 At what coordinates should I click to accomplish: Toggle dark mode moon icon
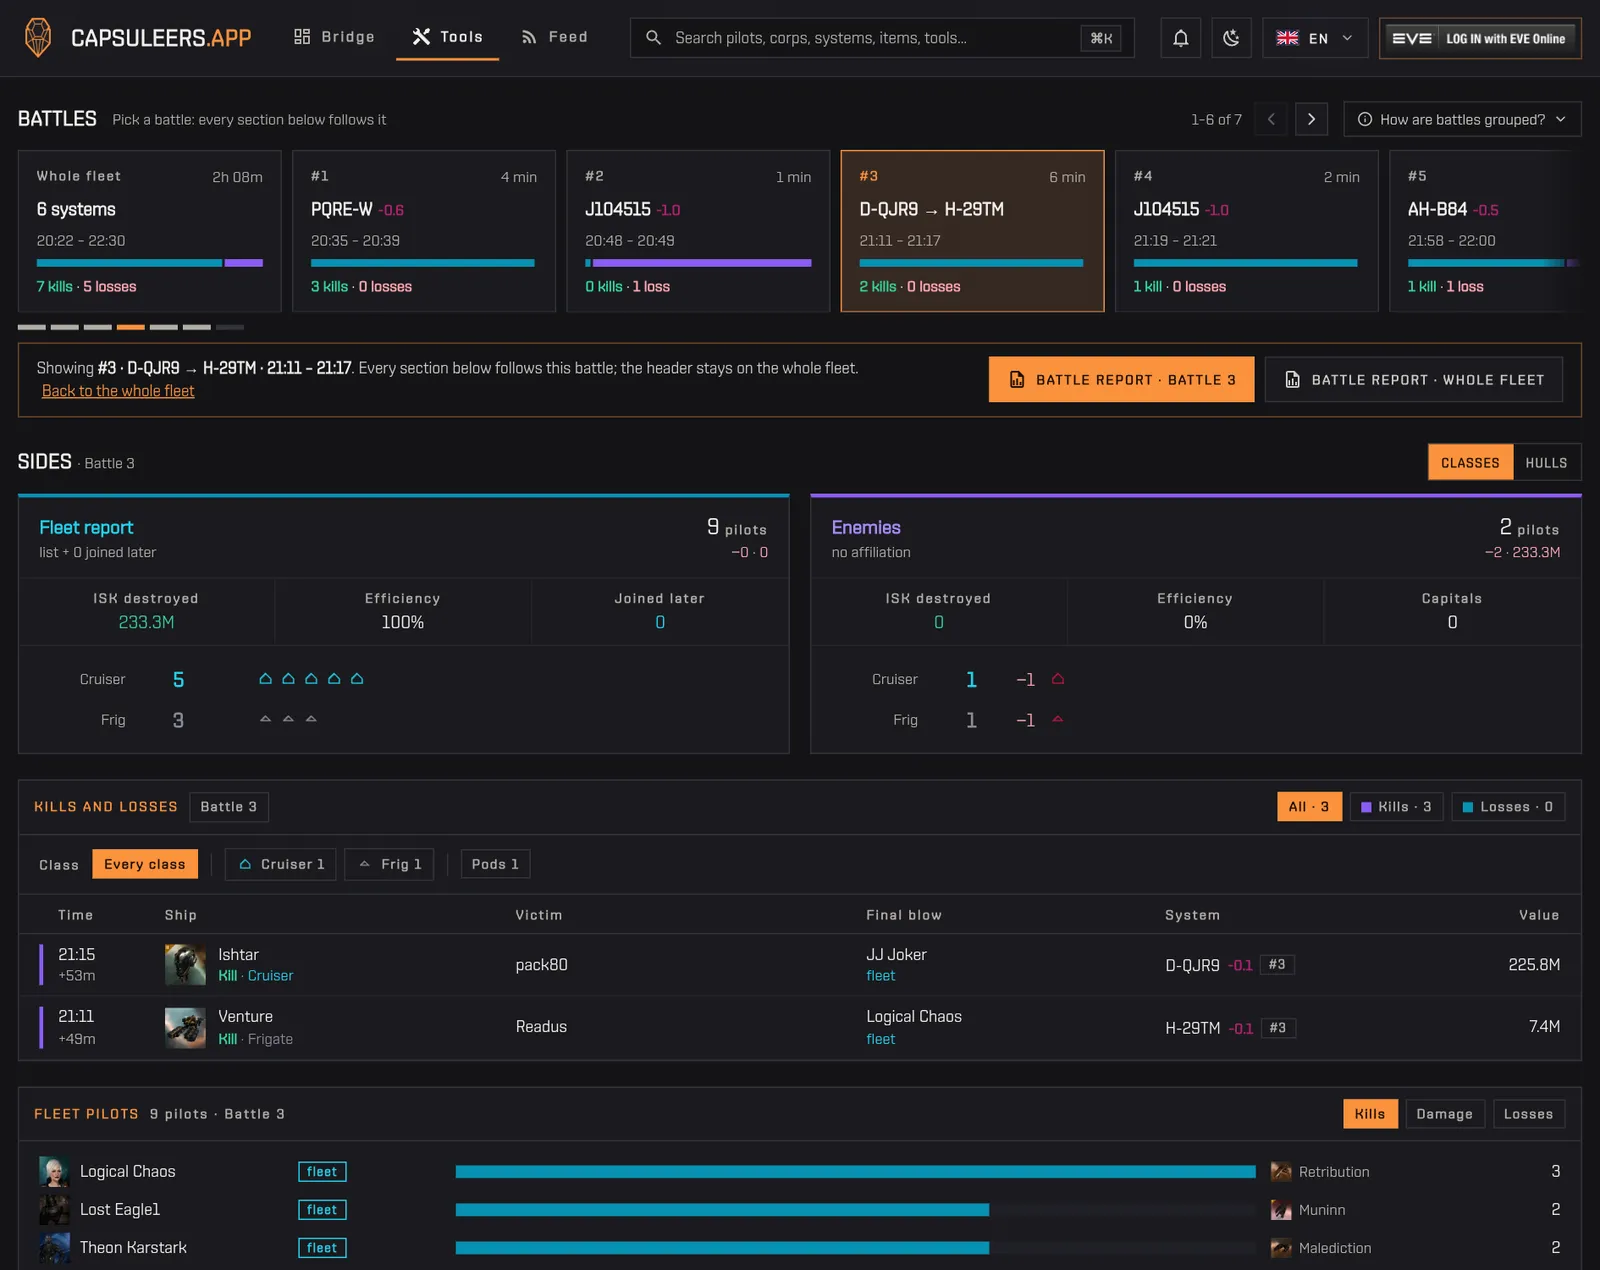tap(1231, 38)
